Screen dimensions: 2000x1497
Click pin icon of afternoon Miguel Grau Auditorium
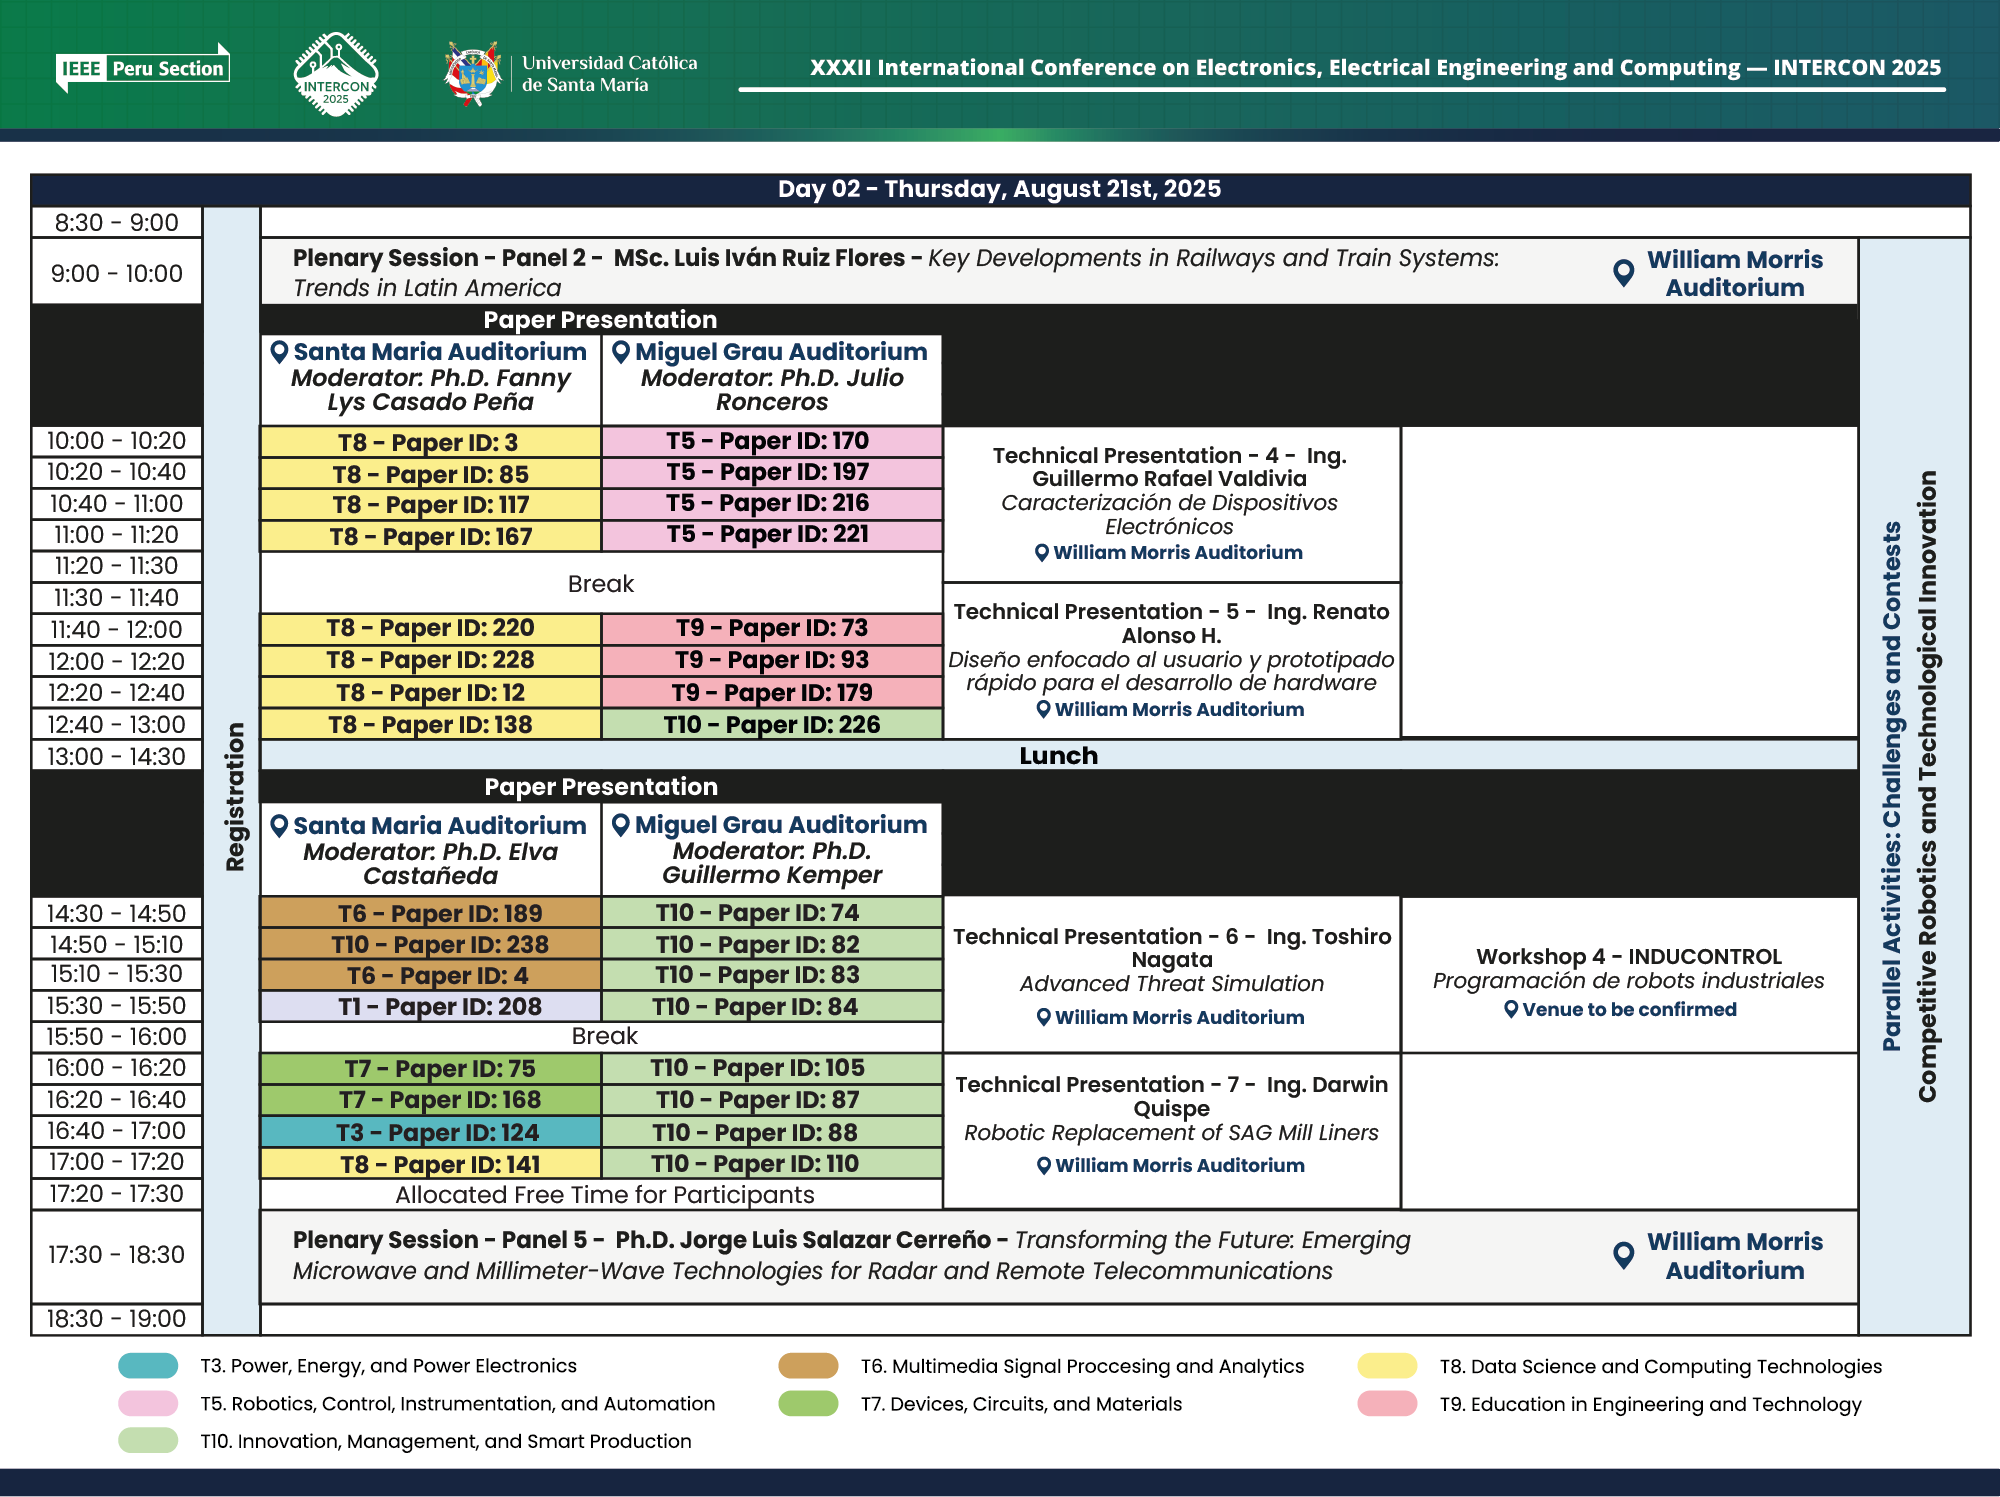621,825
